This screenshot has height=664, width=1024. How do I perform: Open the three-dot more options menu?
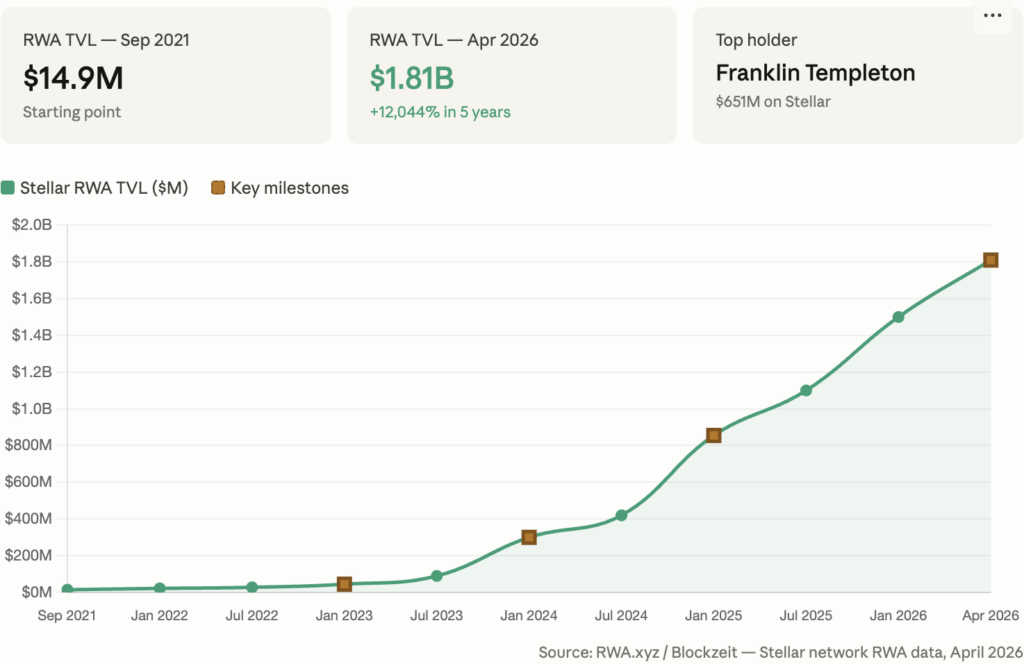coord(992,16)
